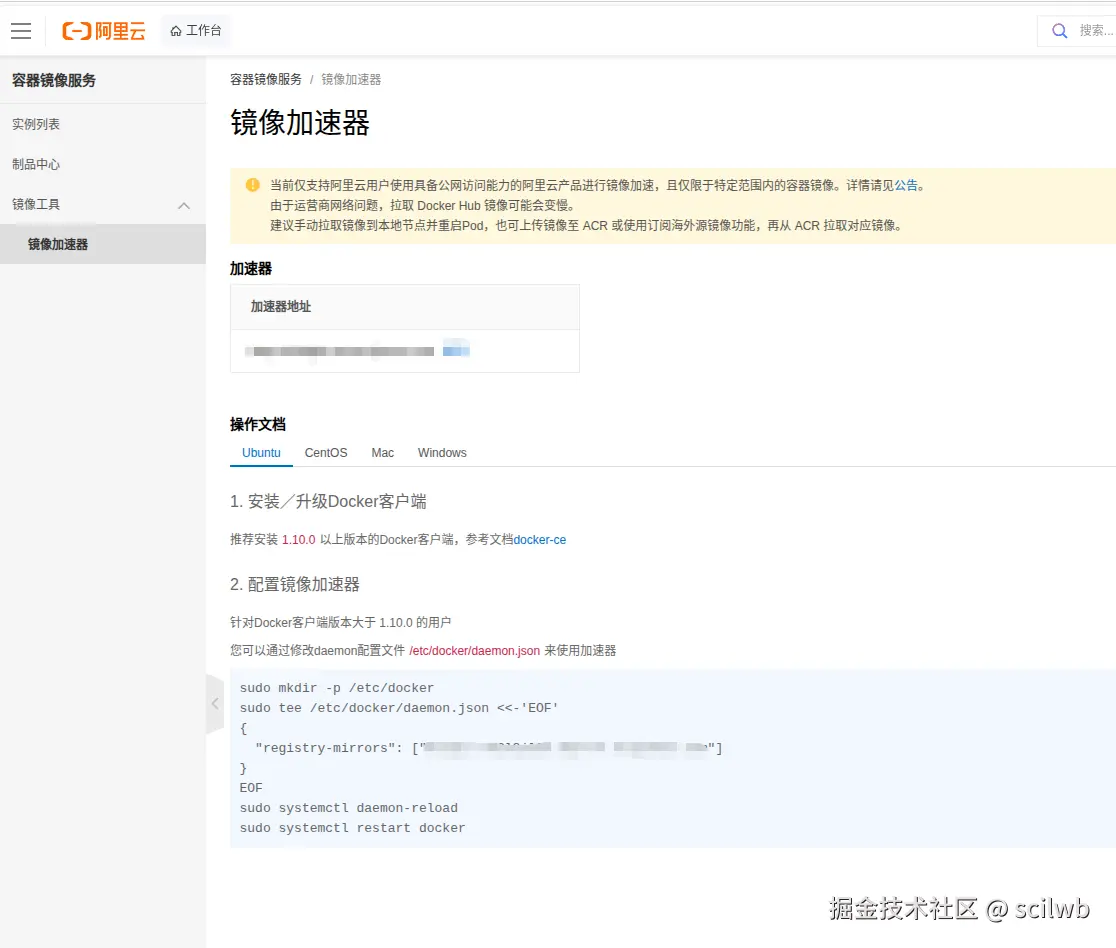Switch to the Mac tab
The height and width of the screenshot is (948, 1116).
pos(382,453)
